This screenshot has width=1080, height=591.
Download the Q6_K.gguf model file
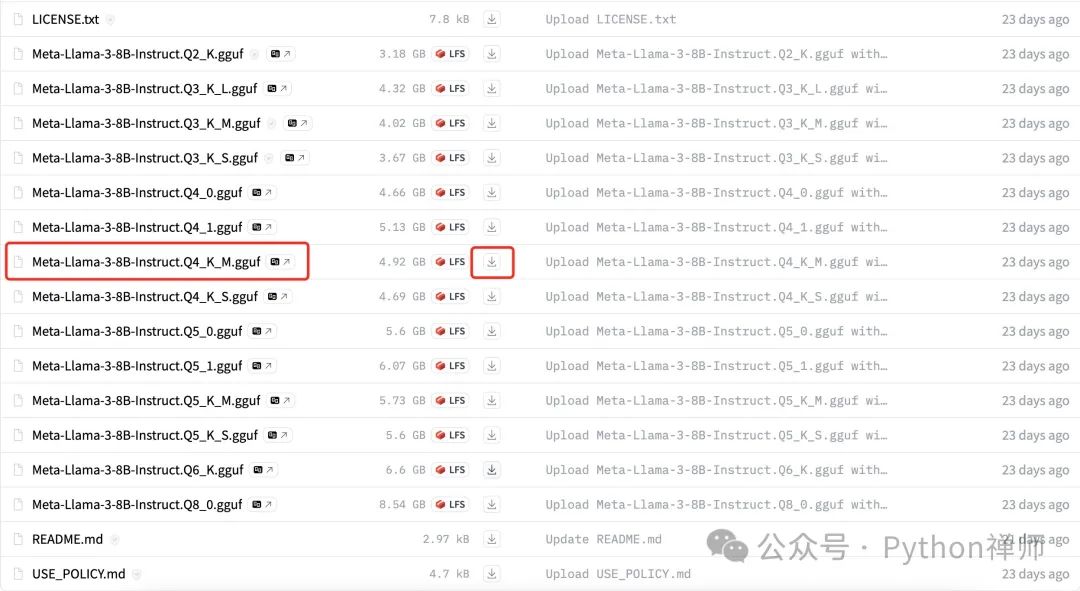pos(492,470)
